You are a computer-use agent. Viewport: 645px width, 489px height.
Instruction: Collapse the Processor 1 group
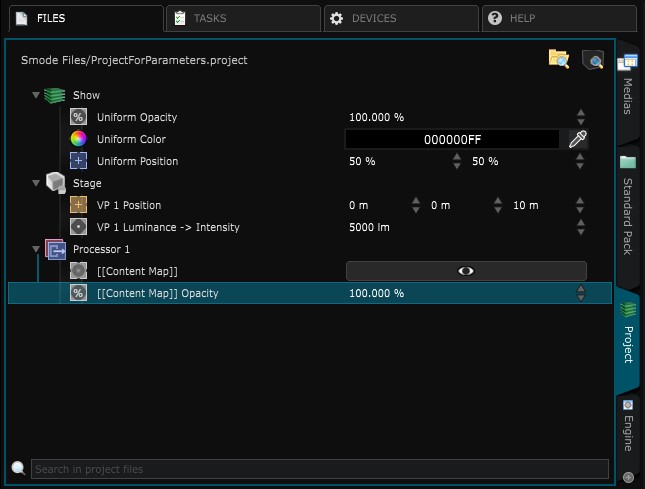[36, 249]
